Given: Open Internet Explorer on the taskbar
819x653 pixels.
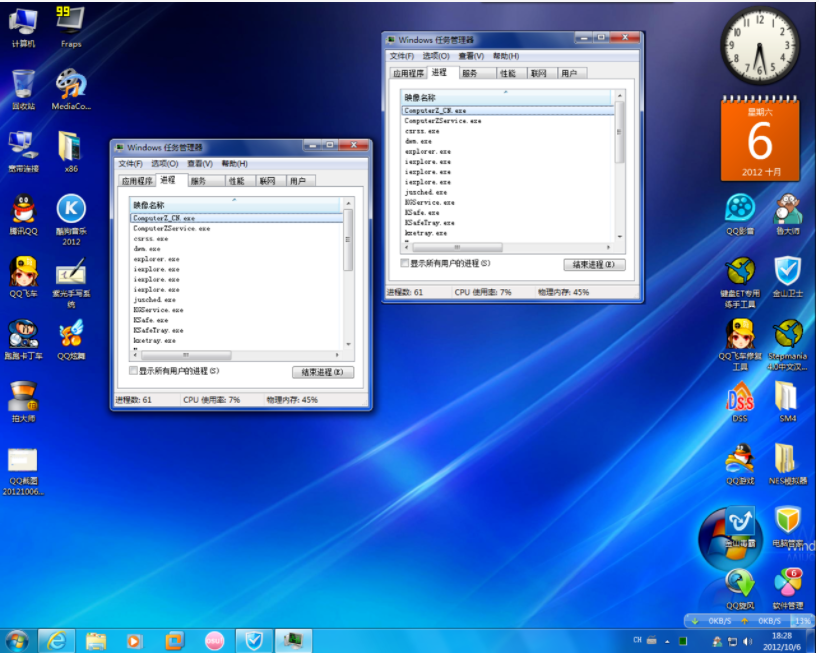Looking at the screenshot, I should click(x=56, y=640).
